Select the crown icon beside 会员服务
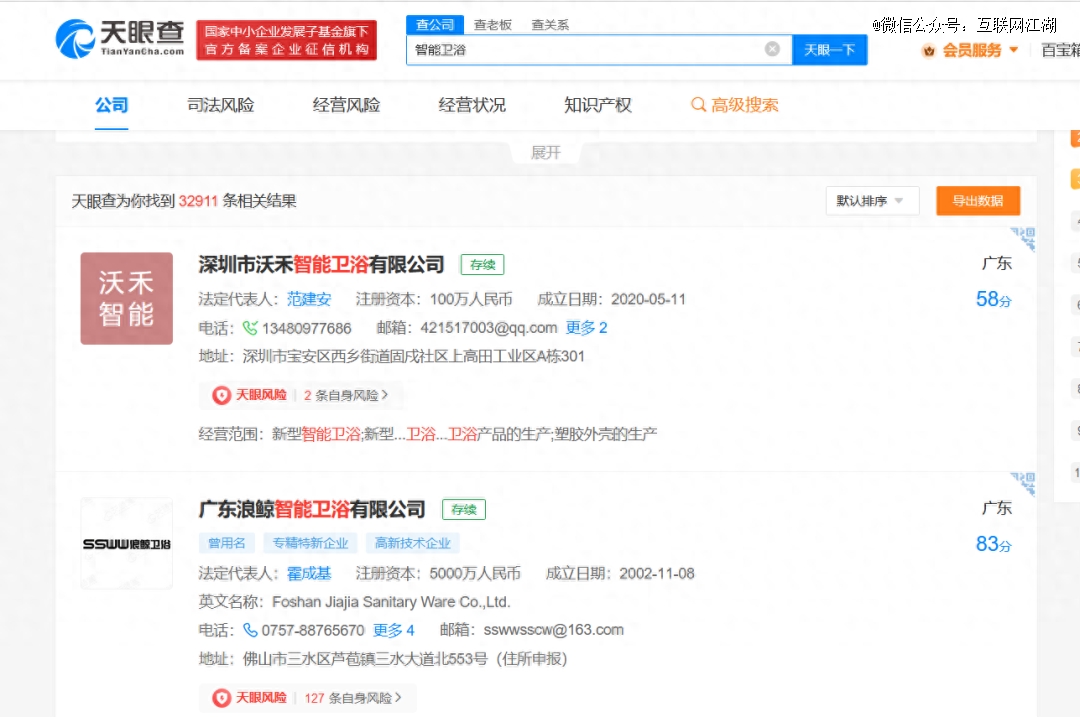This screenshot has height=717, width=1080. [928, 50]
